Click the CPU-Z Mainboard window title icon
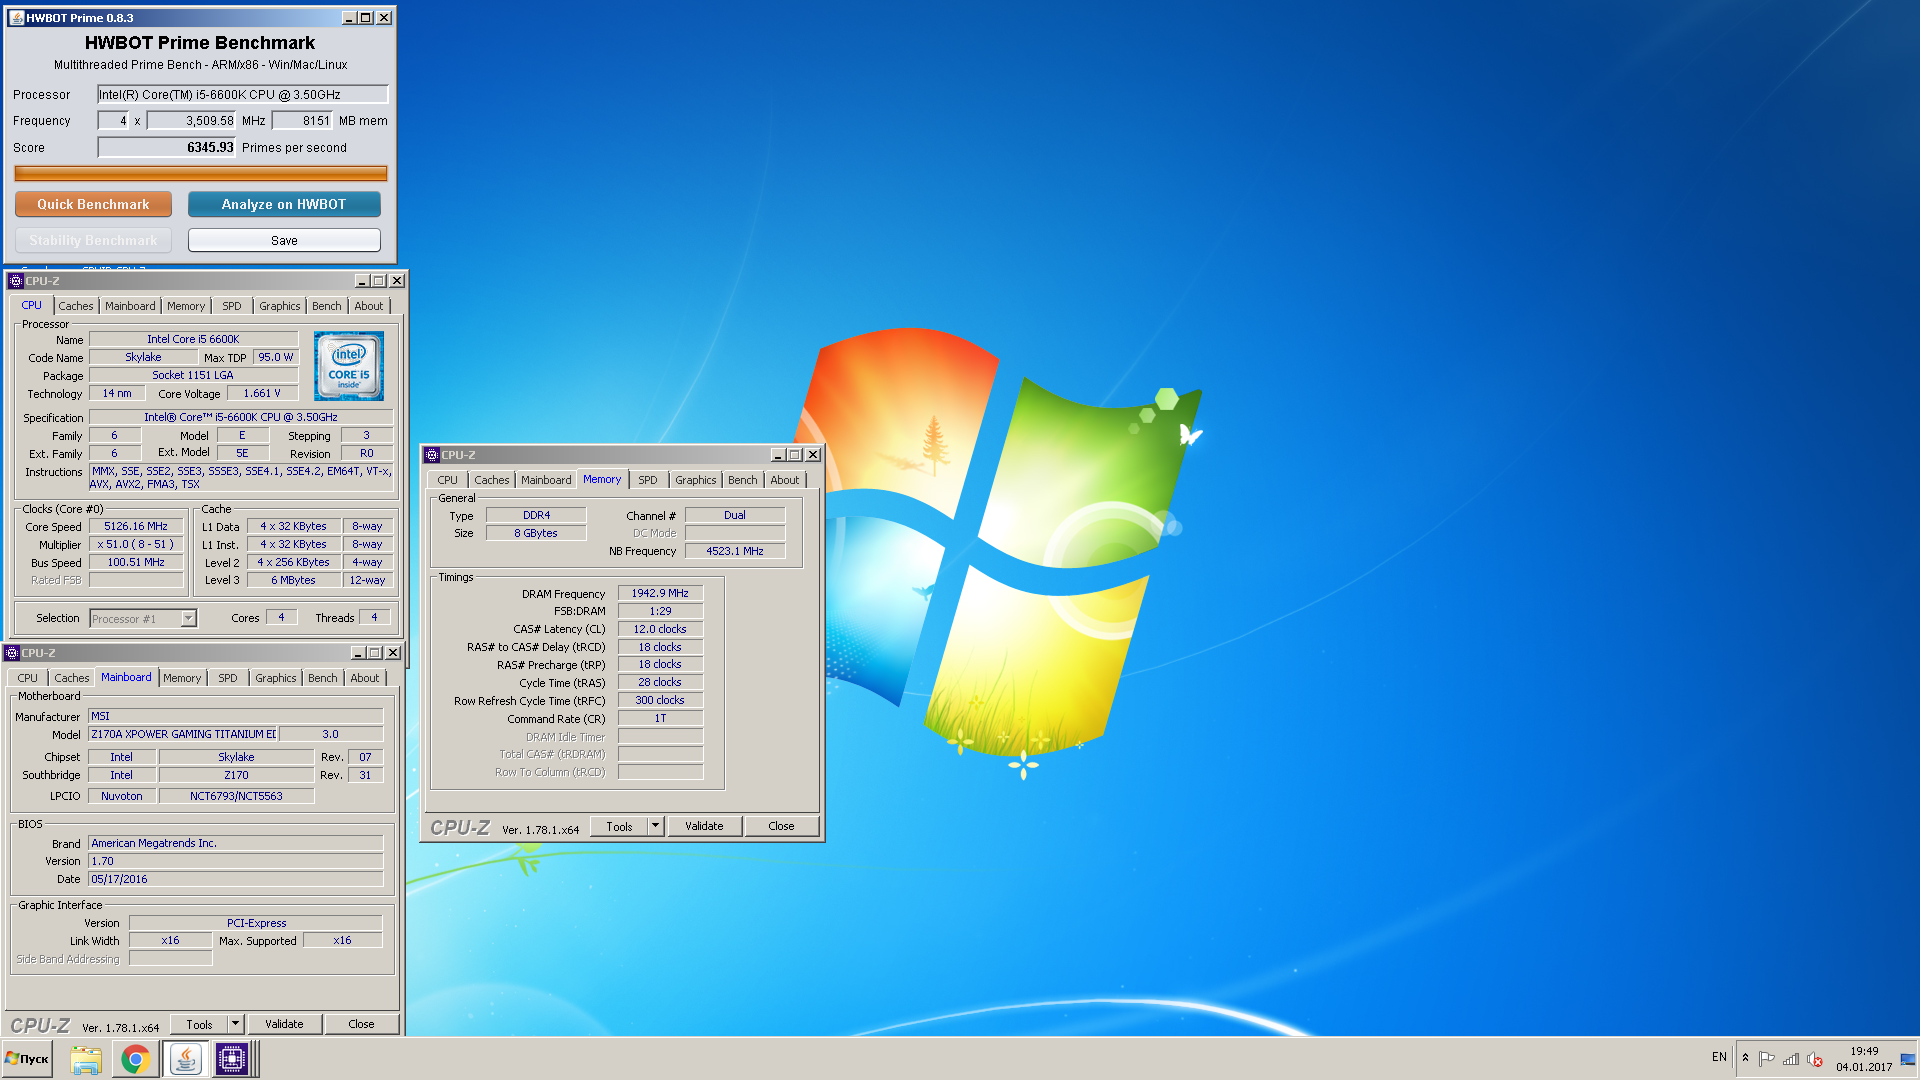Screen dimensions: 1920x1080 (x=12, y=653)
